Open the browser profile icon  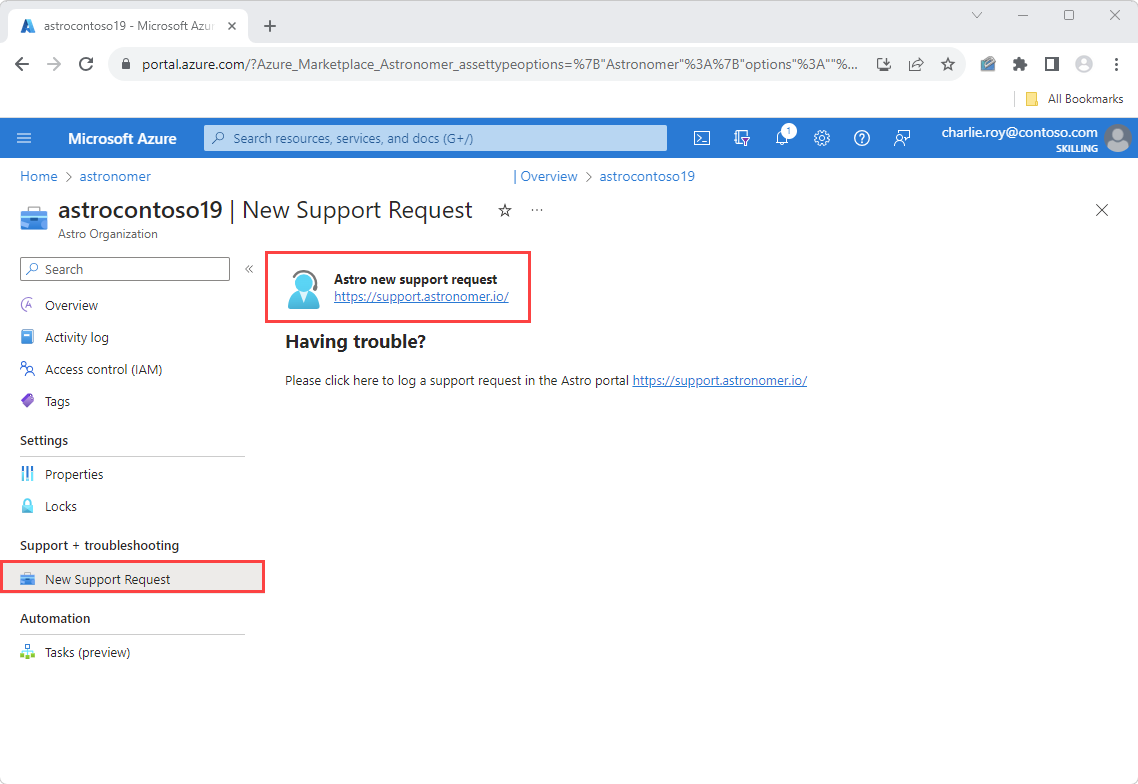1084,64
